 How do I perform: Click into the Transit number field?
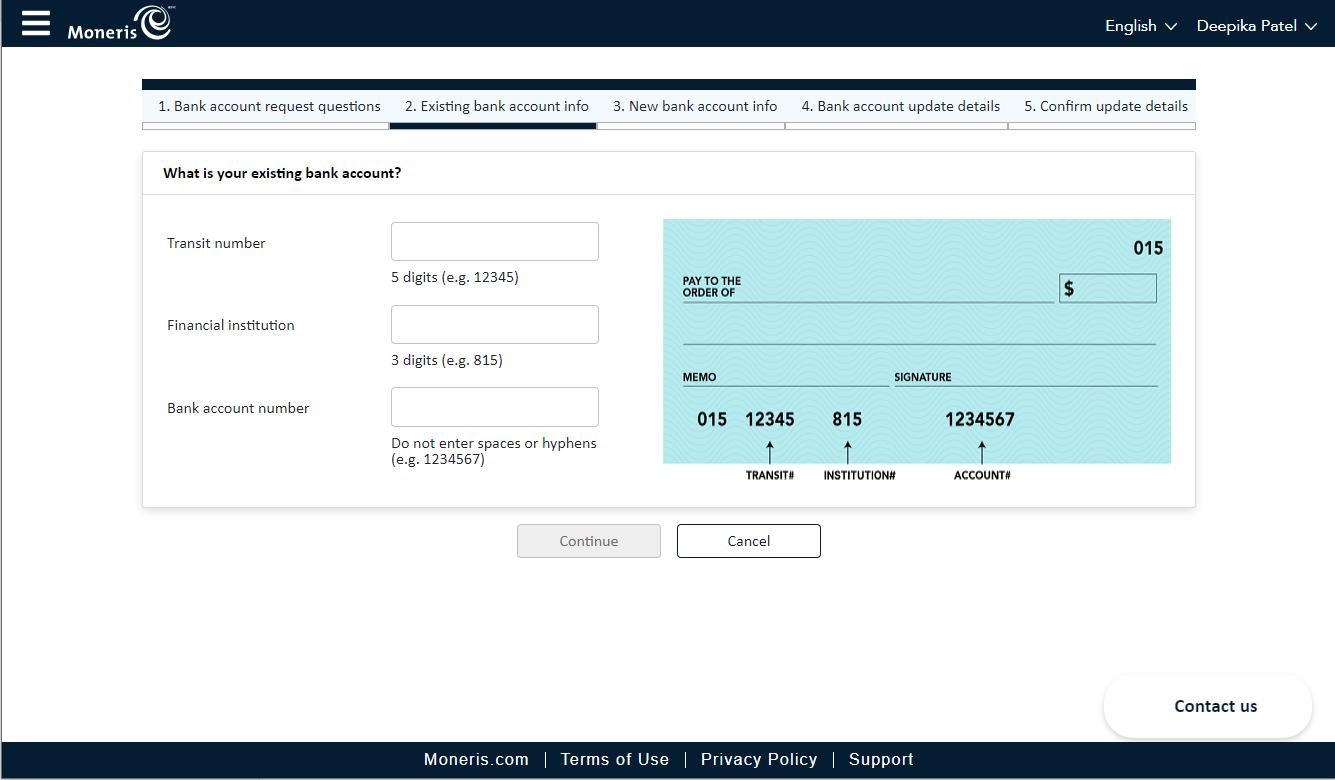point(494,242)
